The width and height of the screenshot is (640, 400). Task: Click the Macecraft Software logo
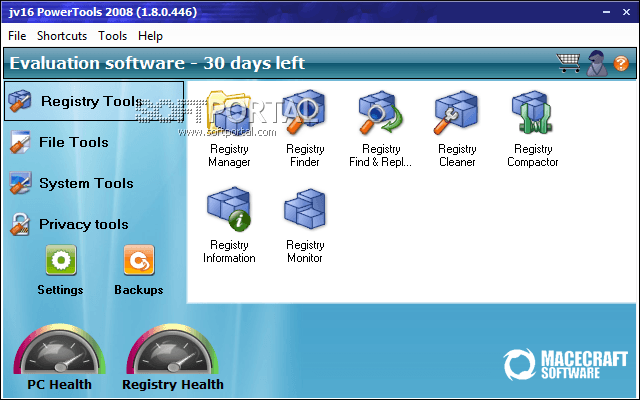tap(565, 364)
